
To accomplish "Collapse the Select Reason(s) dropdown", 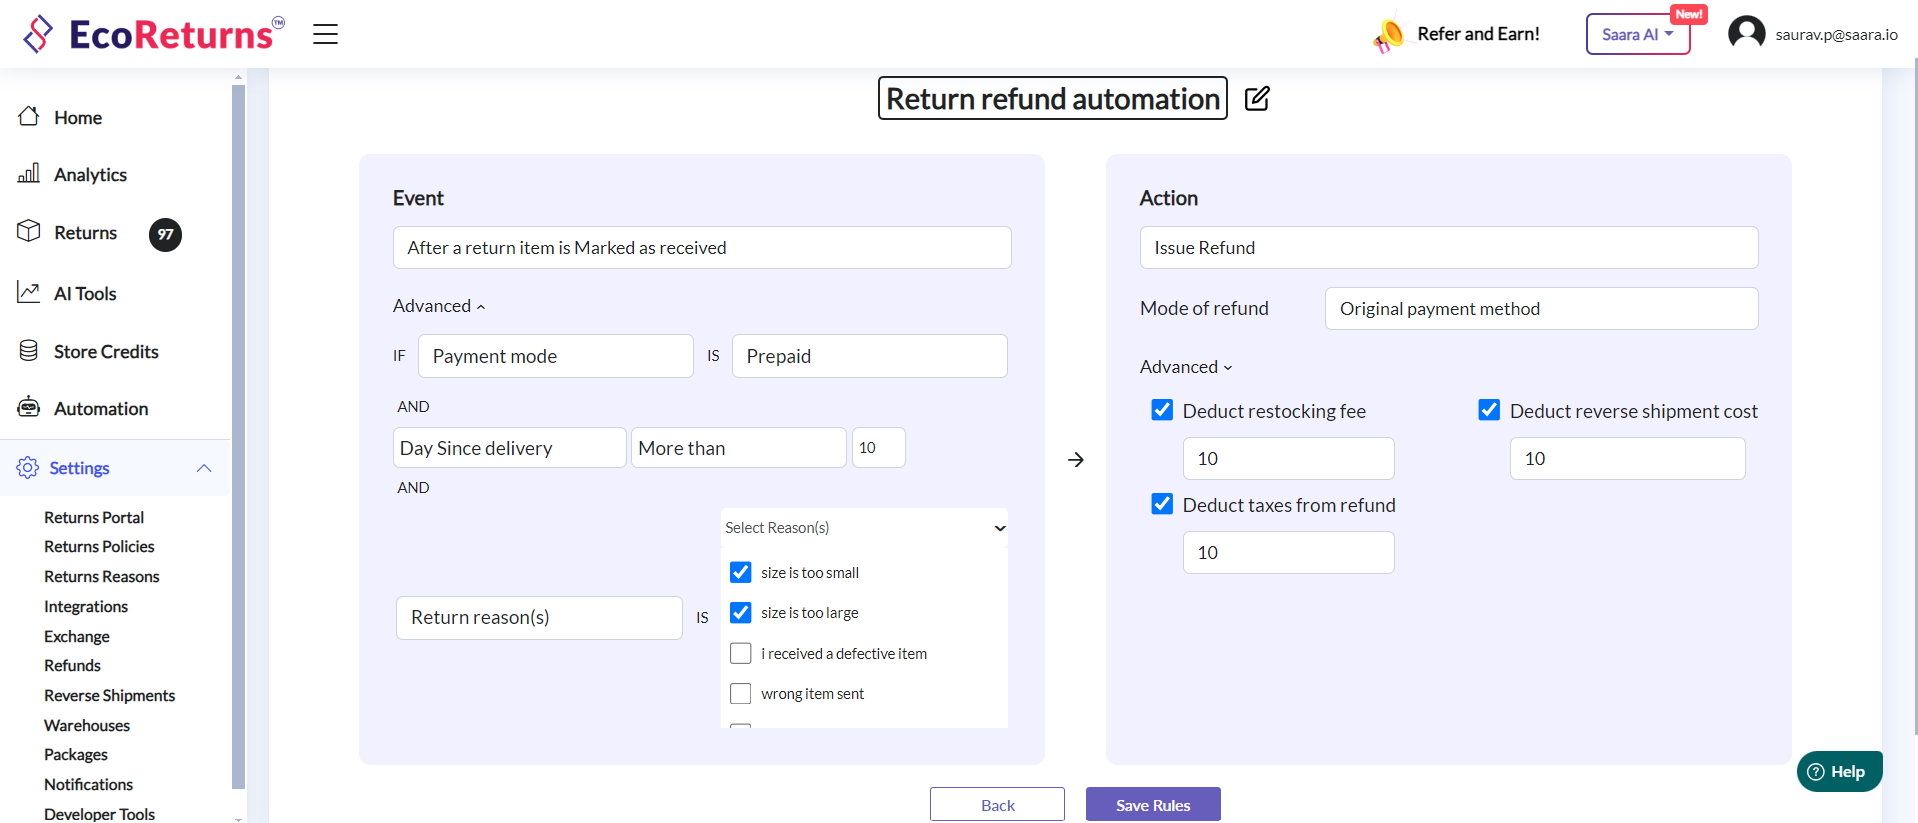I will click(999, 528).
